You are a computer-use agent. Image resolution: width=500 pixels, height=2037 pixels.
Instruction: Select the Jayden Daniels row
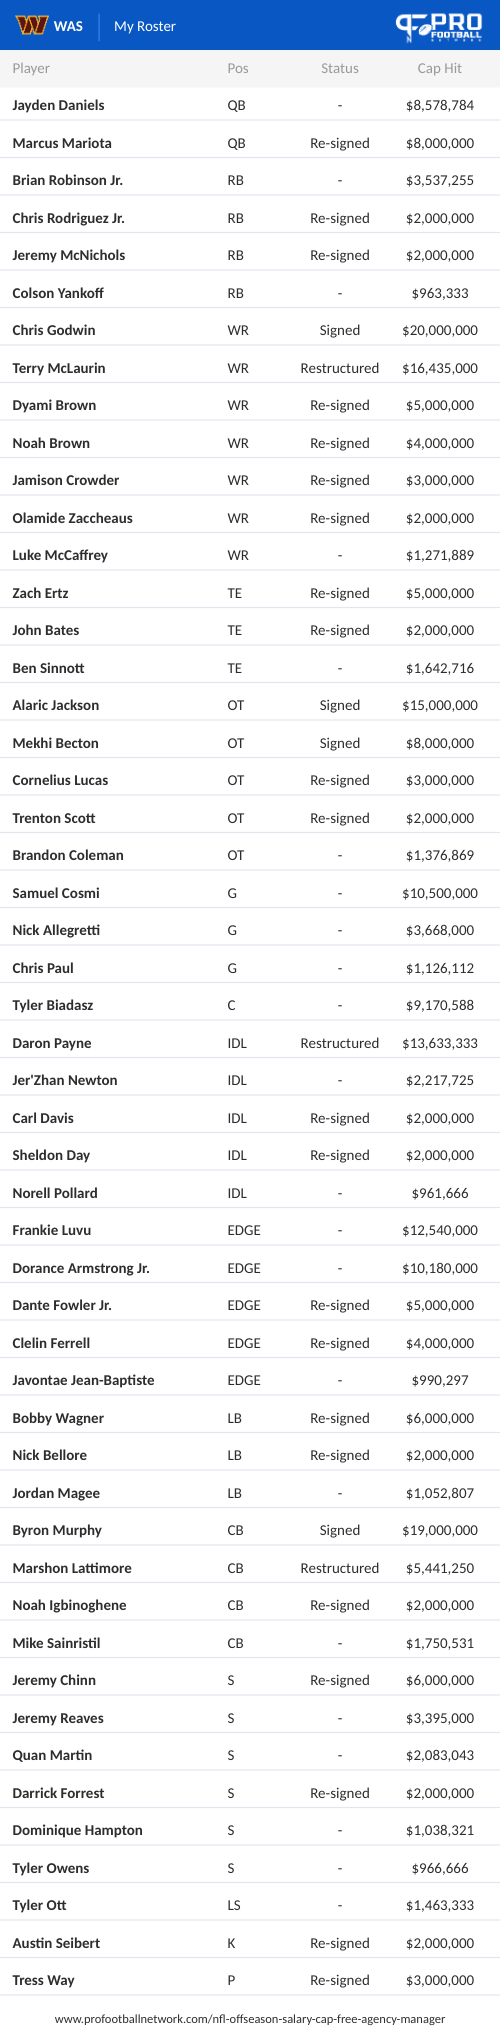pyautogui.click(x=250, y=105)
